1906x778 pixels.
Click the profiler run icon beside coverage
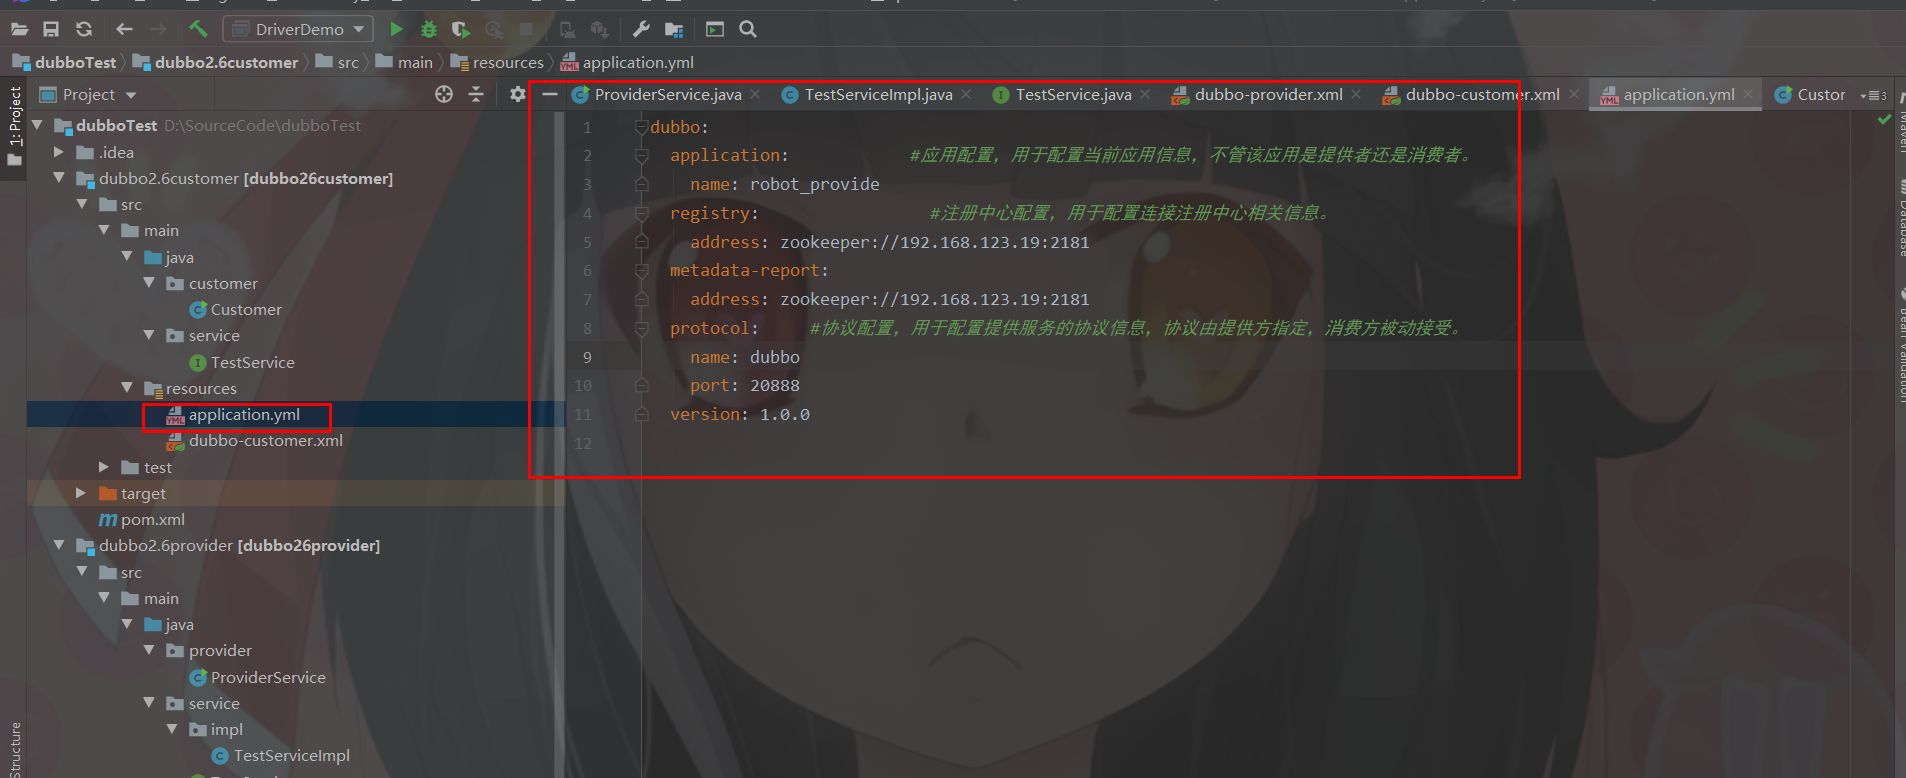click(x=493, y=29)
